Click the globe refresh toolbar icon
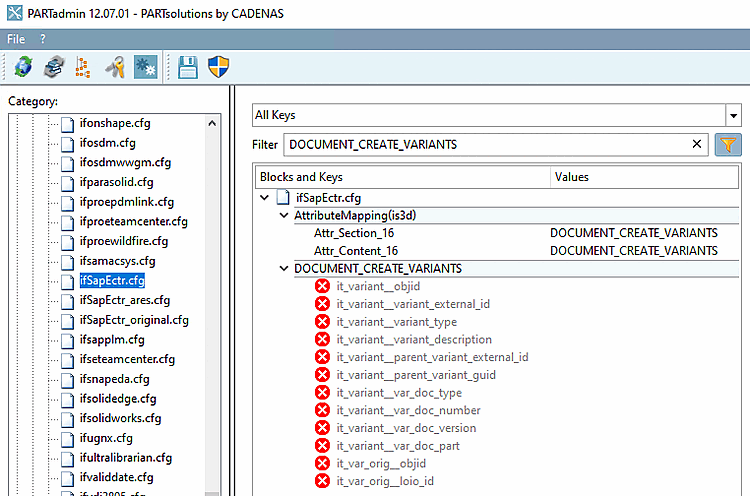This screenshot has height=496, width=750. (23, 67)
